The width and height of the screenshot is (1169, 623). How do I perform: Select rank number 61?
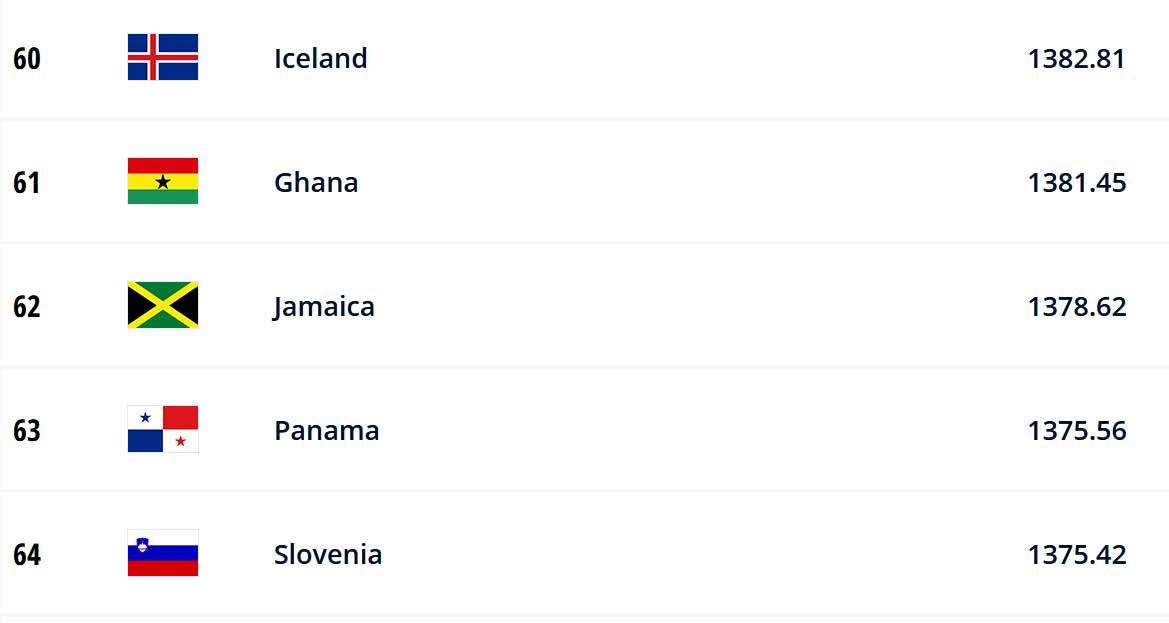[27, 183]
